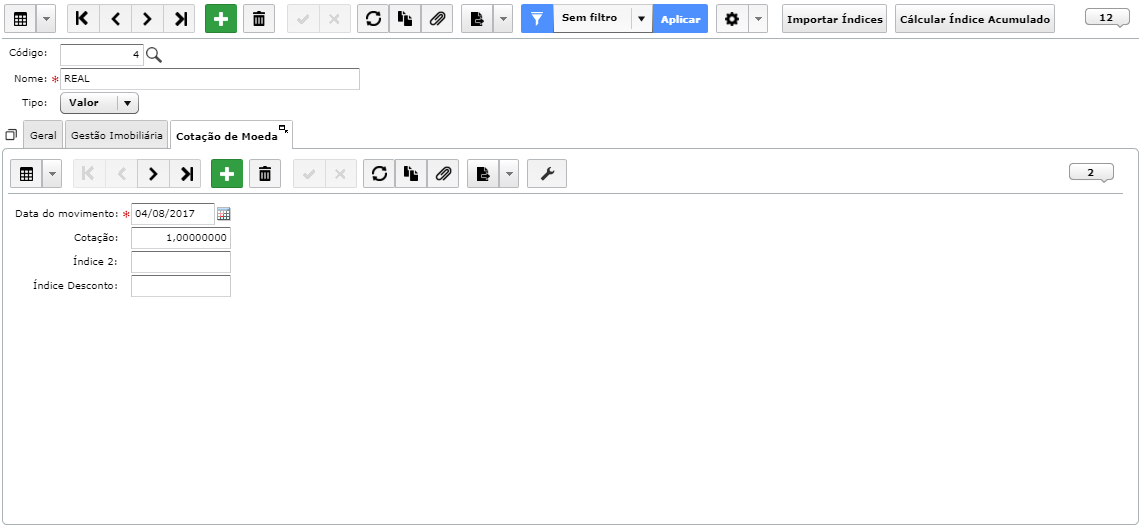
Task: Go to last record in main toolbar
Action: [x=179, y=20]
